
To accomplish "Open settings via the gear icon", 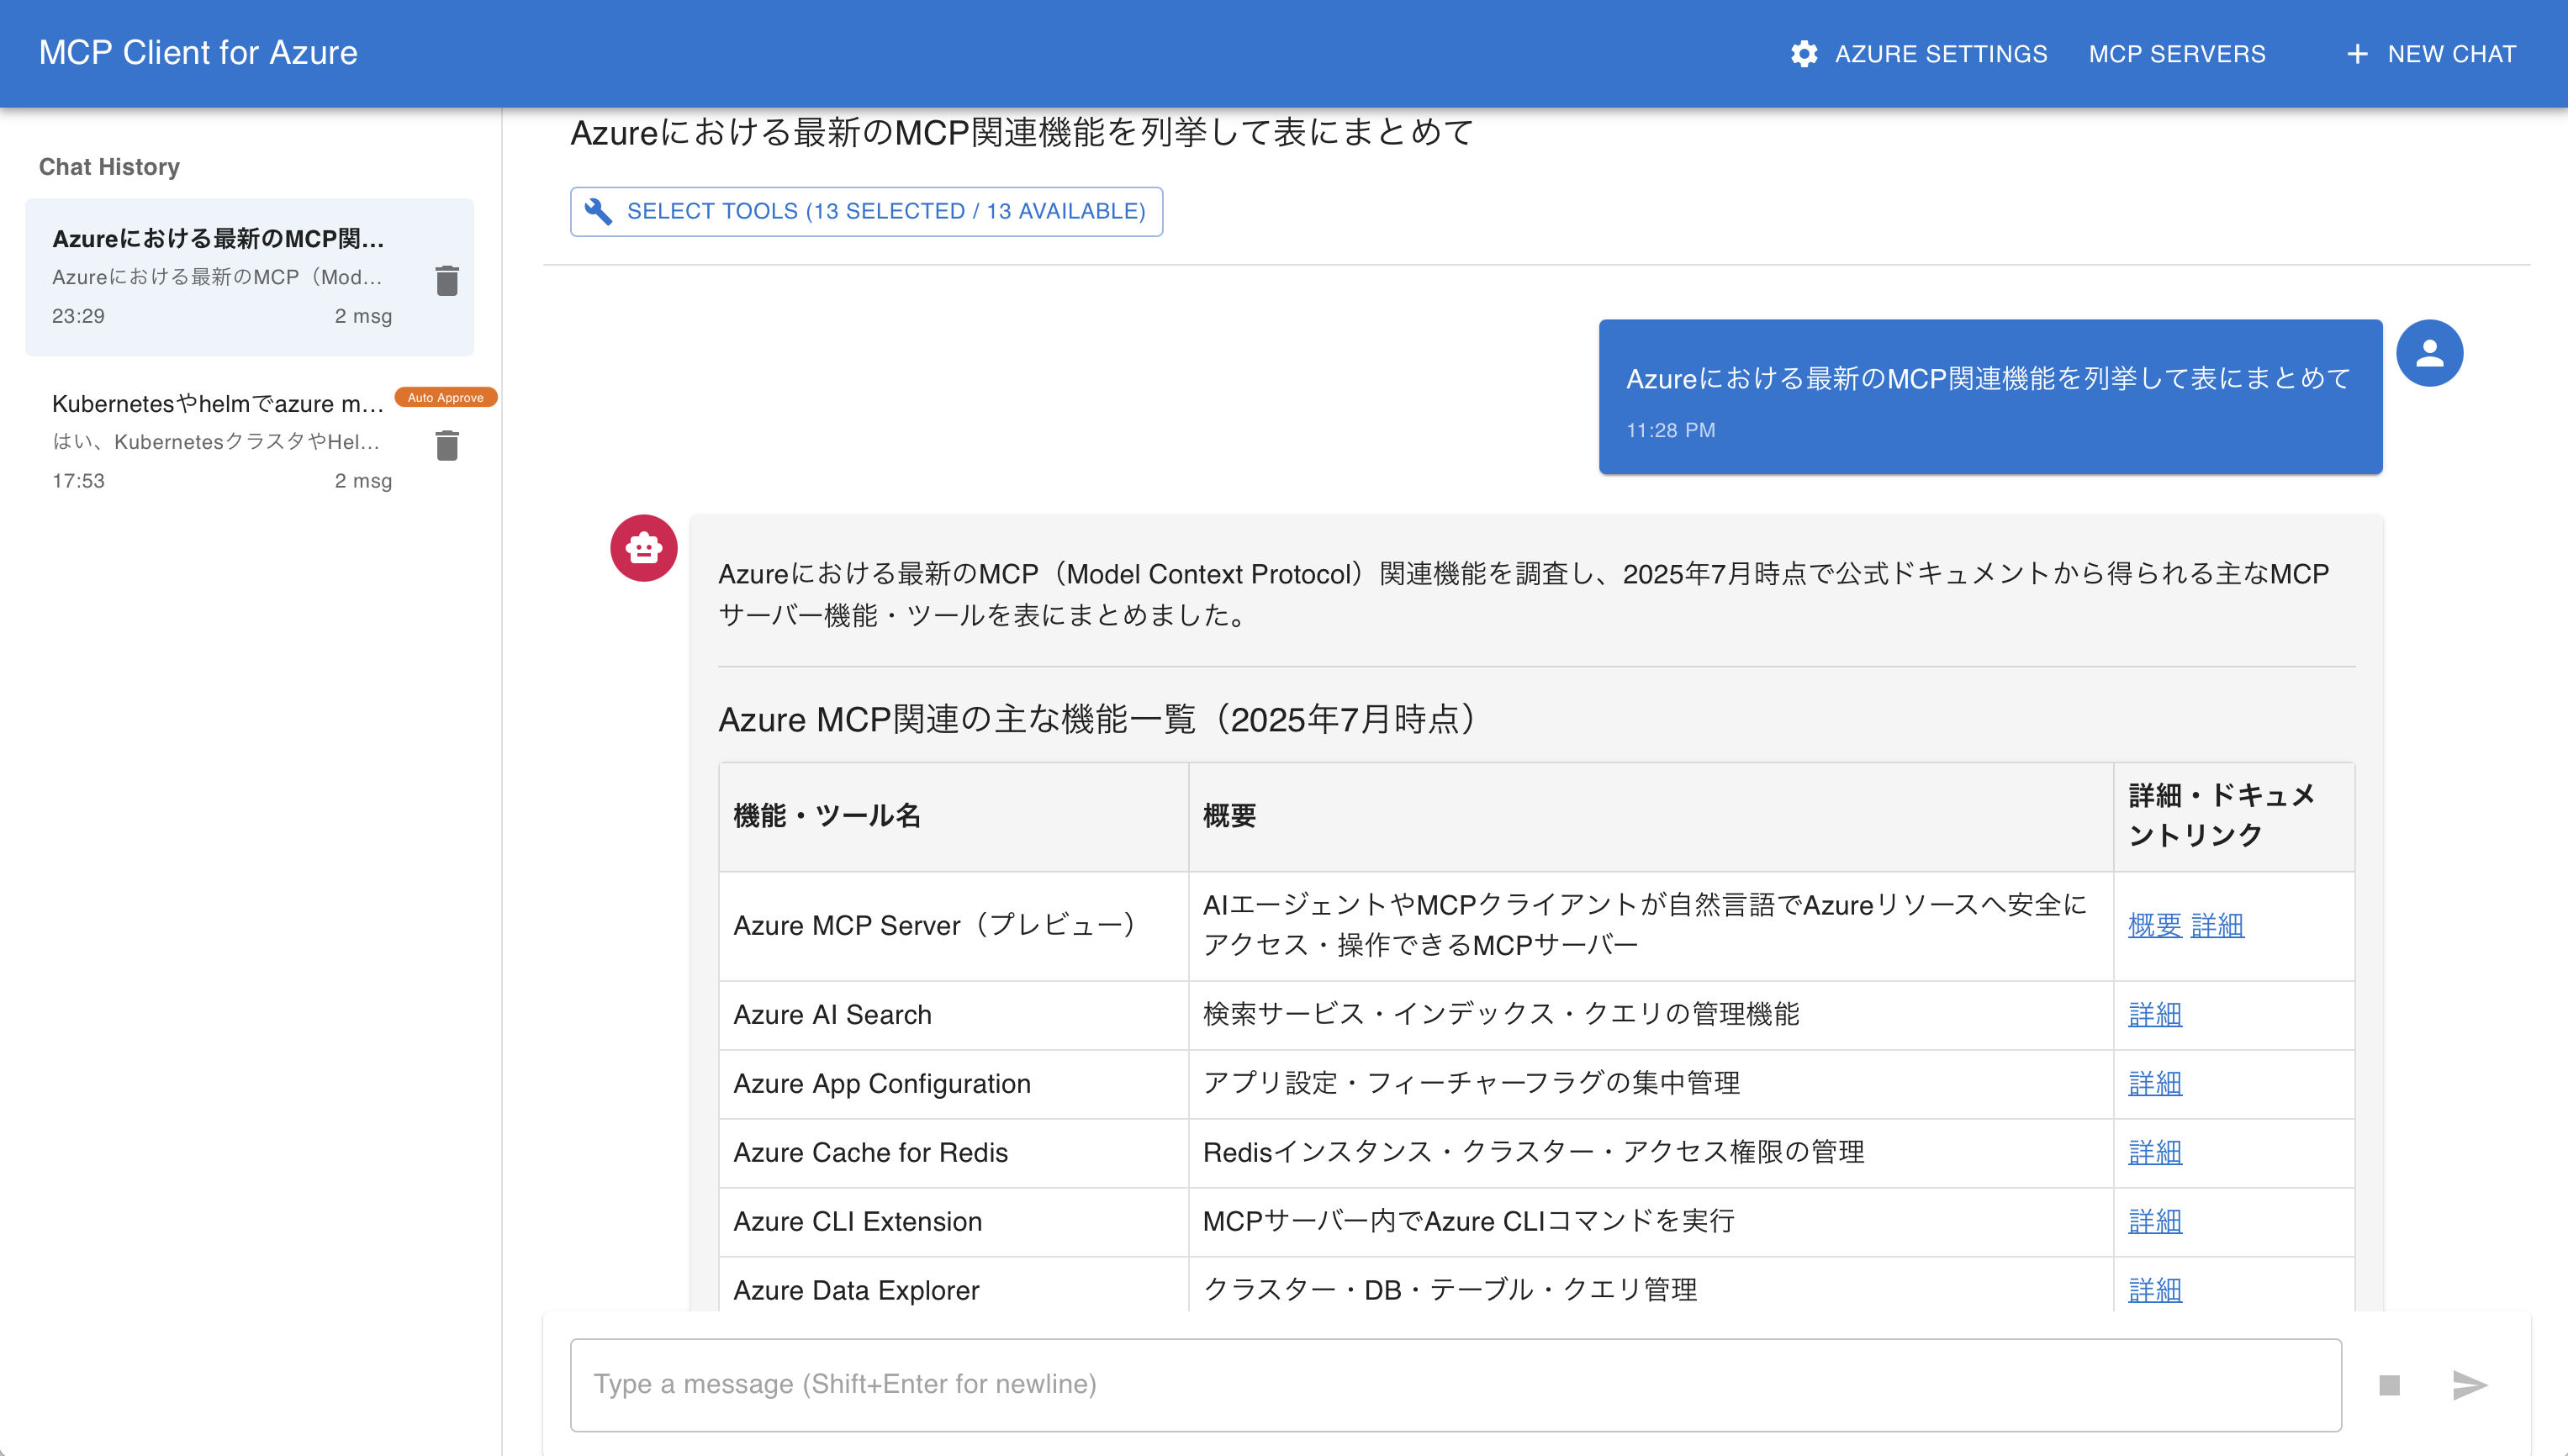I will (1806, 54).
